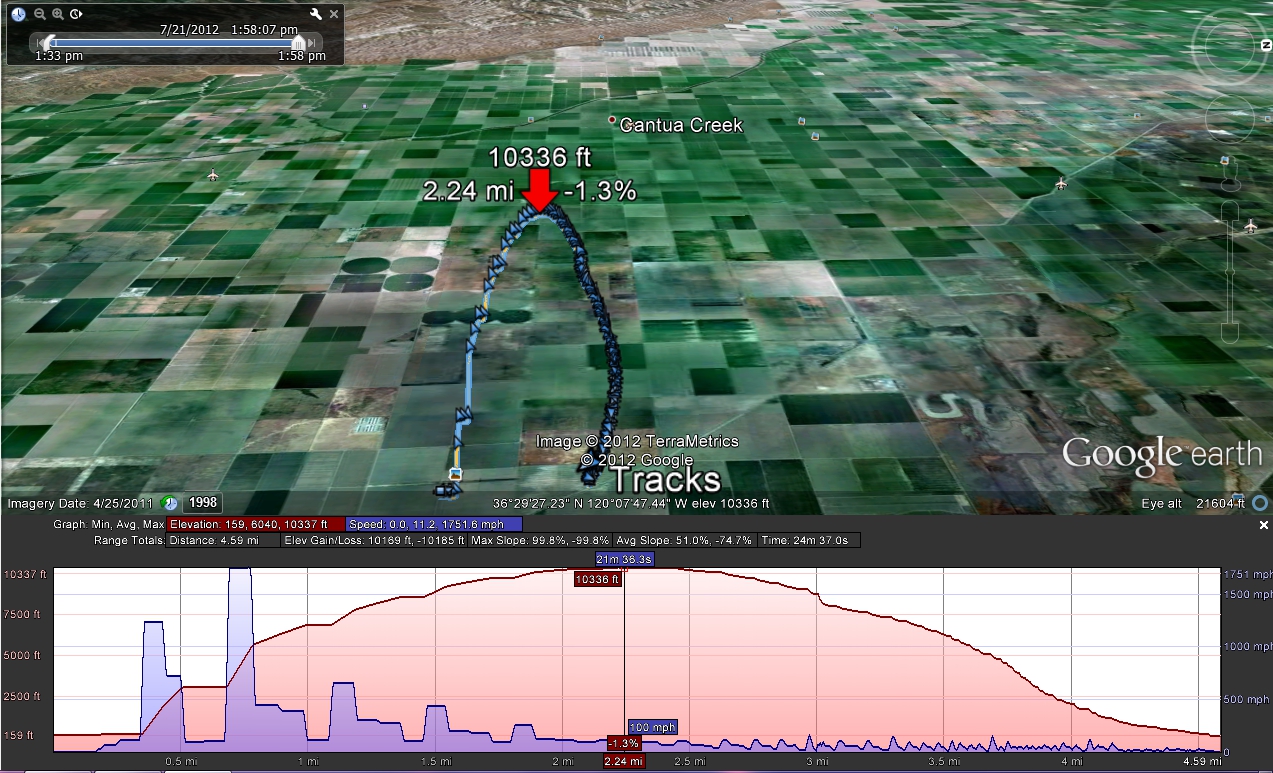
Task: Click the imagery date clock icon
Action: point(170,503)
